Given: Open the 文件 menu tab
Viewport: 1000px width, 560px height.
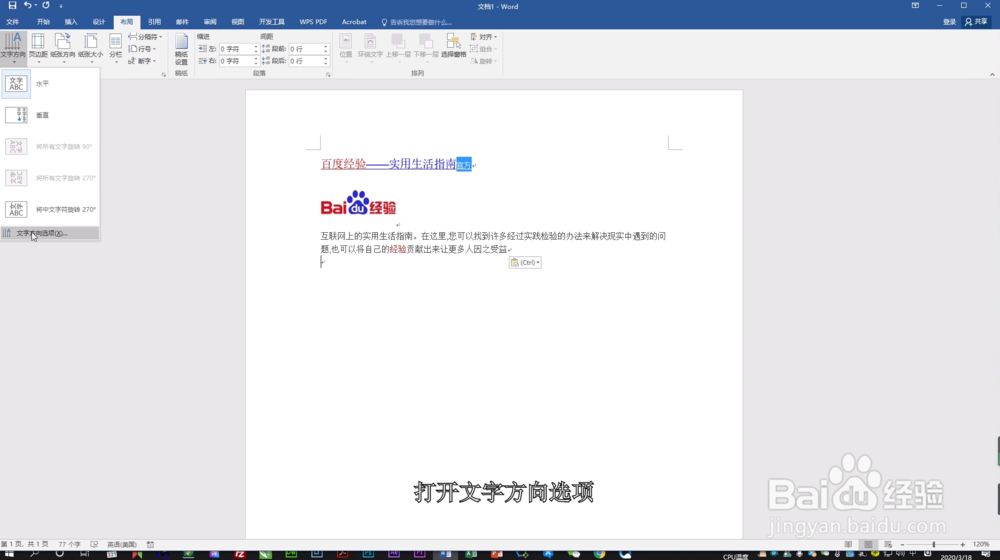Looking at the screenshot, I should click(13, 22).
